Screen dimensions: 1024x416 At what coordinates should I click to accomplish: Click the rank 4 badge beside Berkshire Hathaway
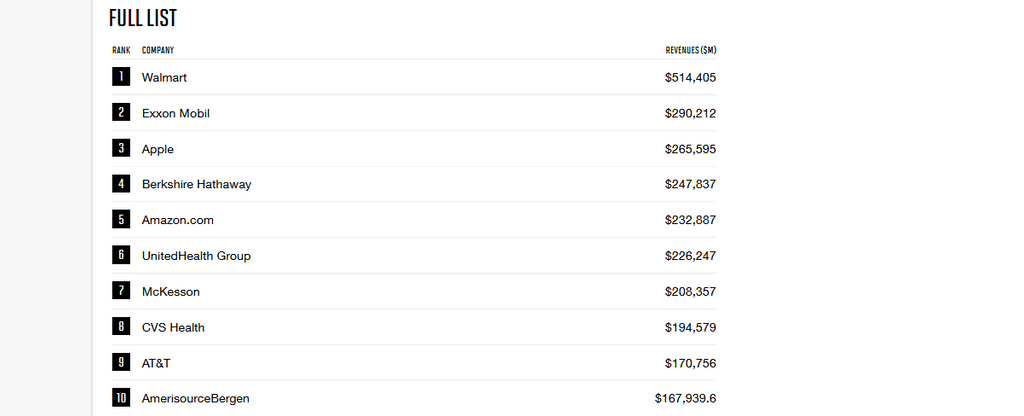(121, 184)
